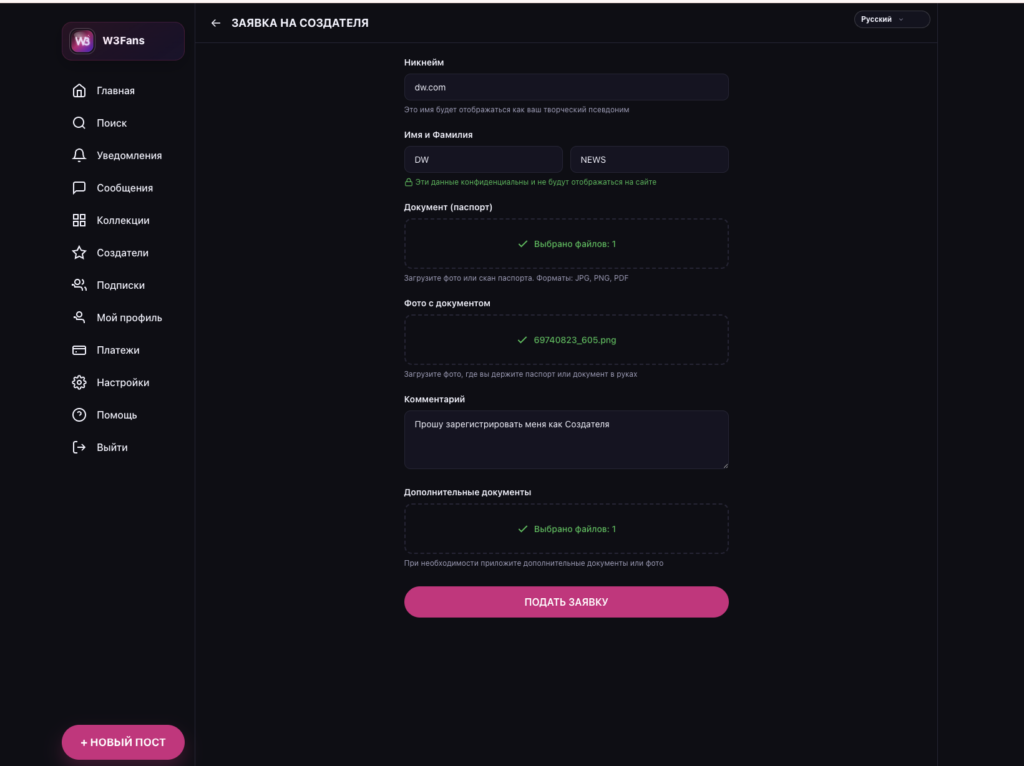This screenshot has width=1024, height=766.
Task: Click the W3Fans logo icon
Action: pos(82,41)
